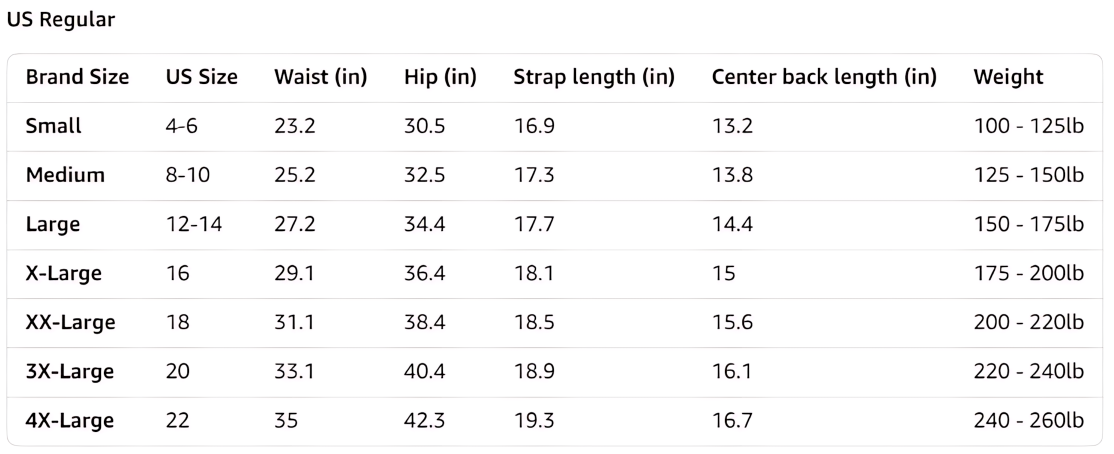Select the "Hip (in)" column header
1114x454 pixels.
click(x=440, y=77)
